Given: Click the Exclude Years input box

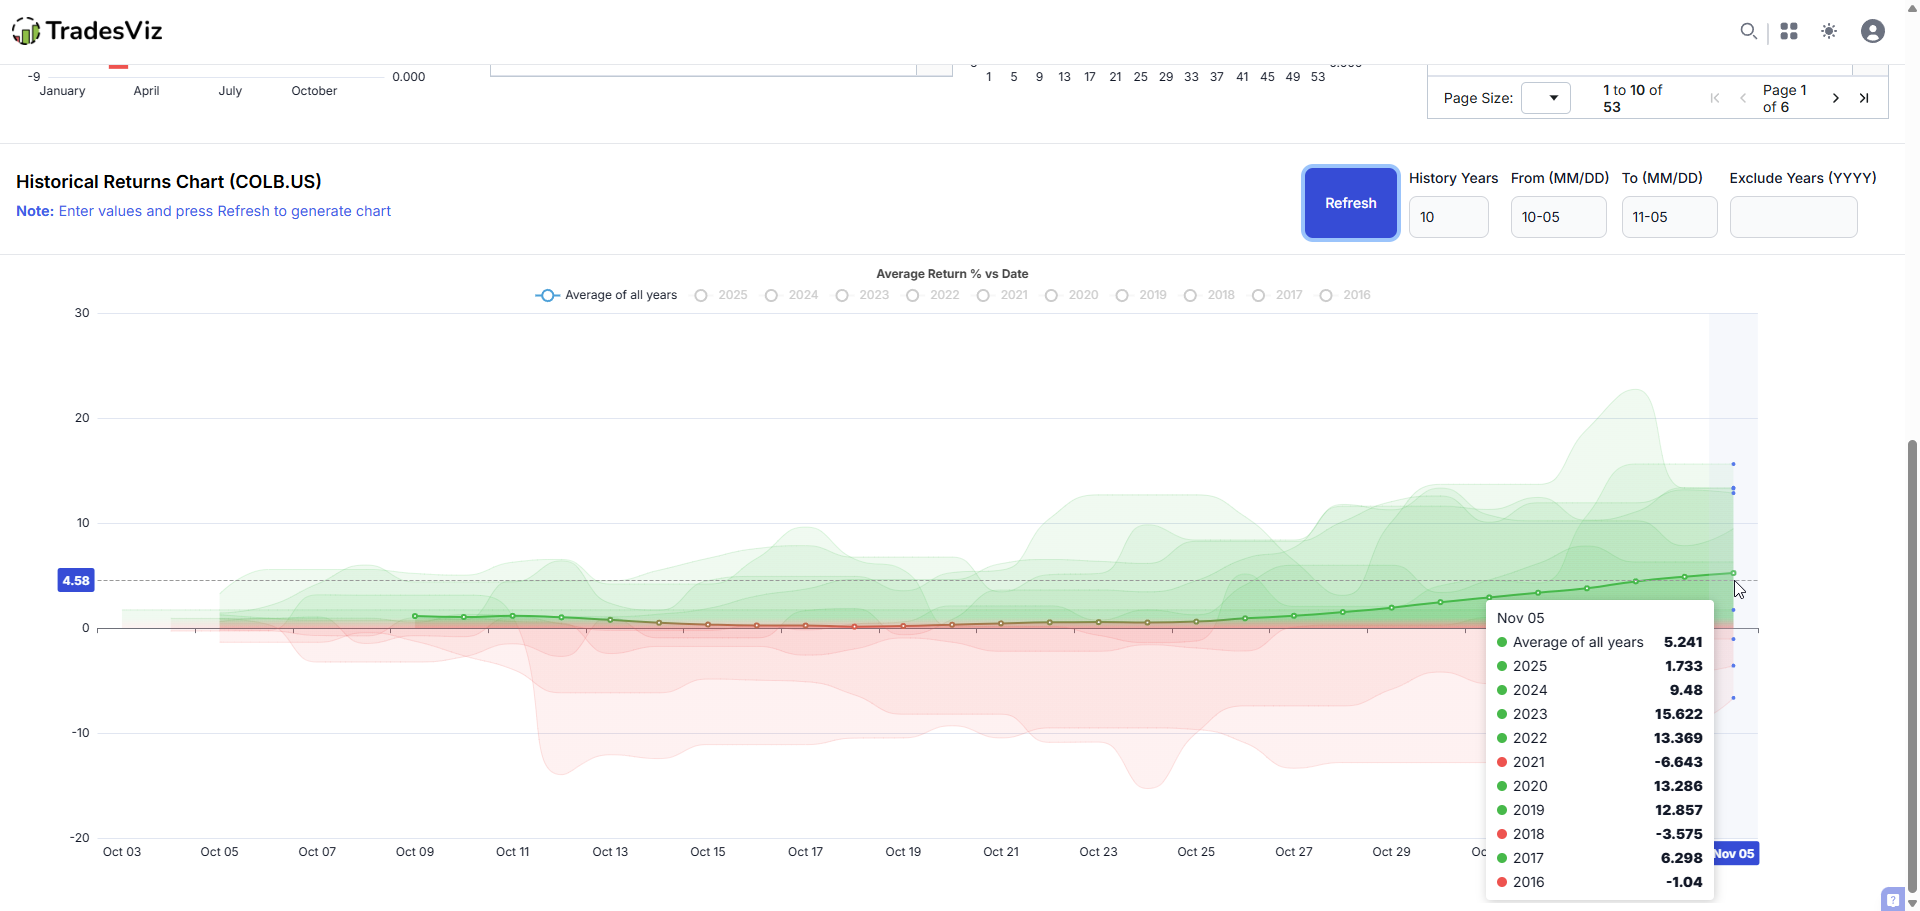Looking at the screenshot, I should (1793, 217).
